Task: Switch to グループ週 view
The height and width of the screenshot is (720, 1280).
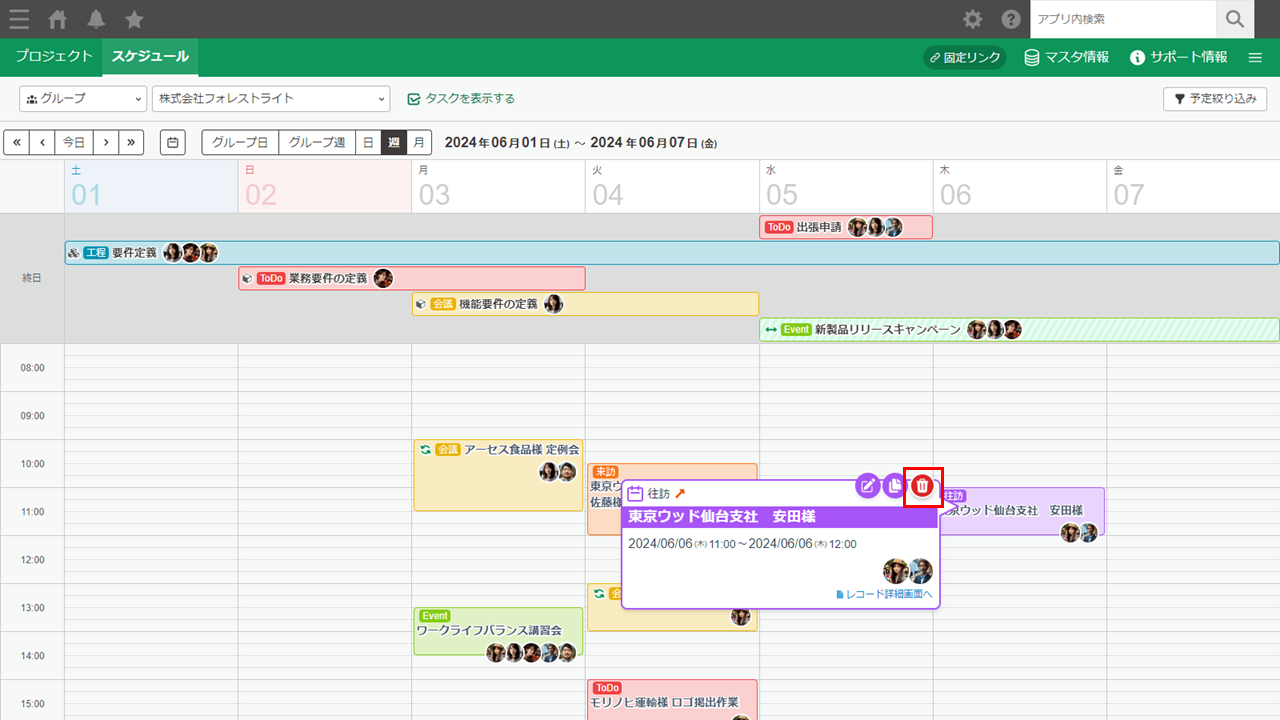Action: [317, 142]
